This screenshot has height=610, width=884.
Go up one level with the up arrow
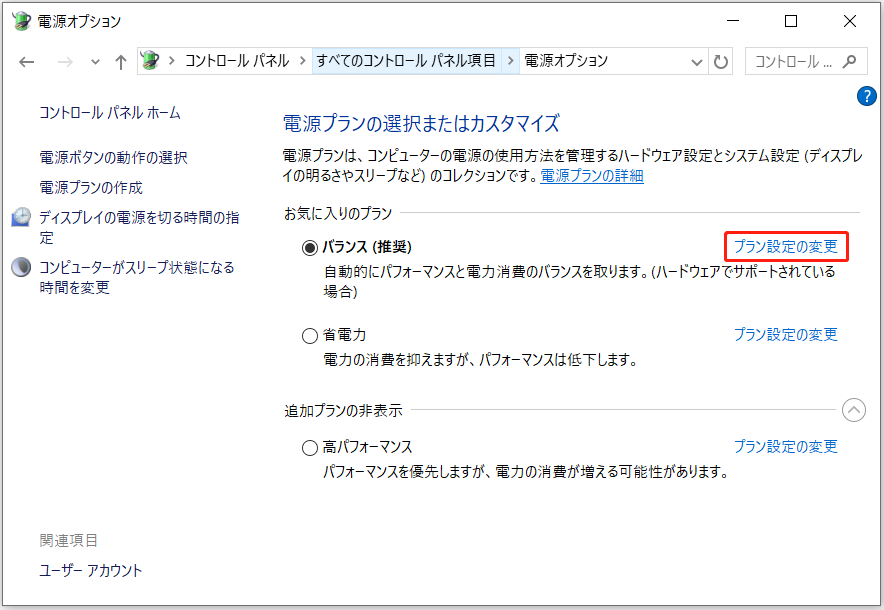(120, 61)
